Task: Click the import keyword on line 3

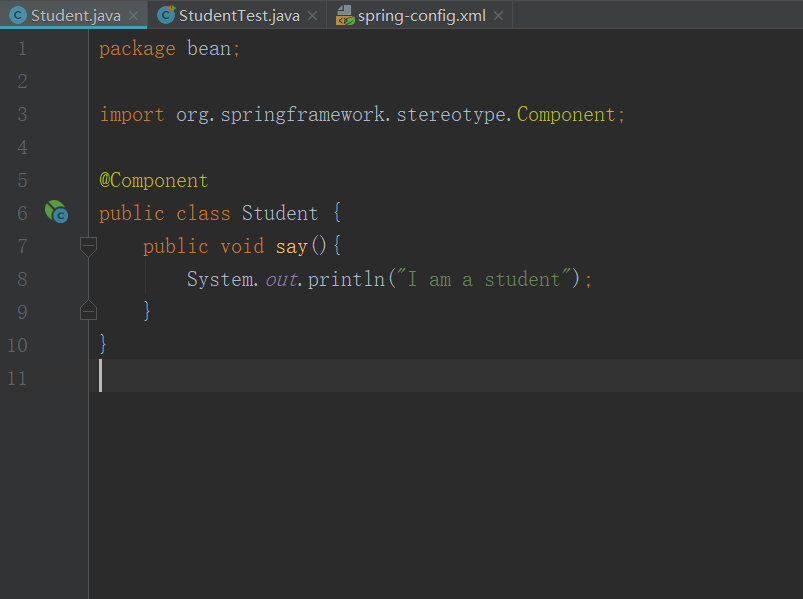Action: [x=132, y=114]
